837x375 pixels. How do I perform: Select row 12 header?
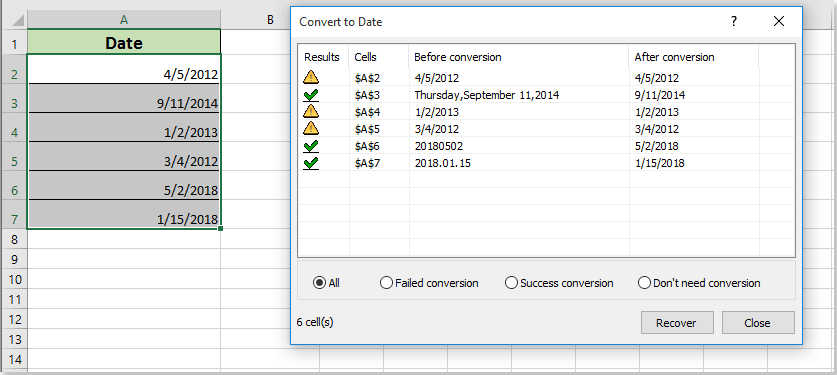pos(14,320)
